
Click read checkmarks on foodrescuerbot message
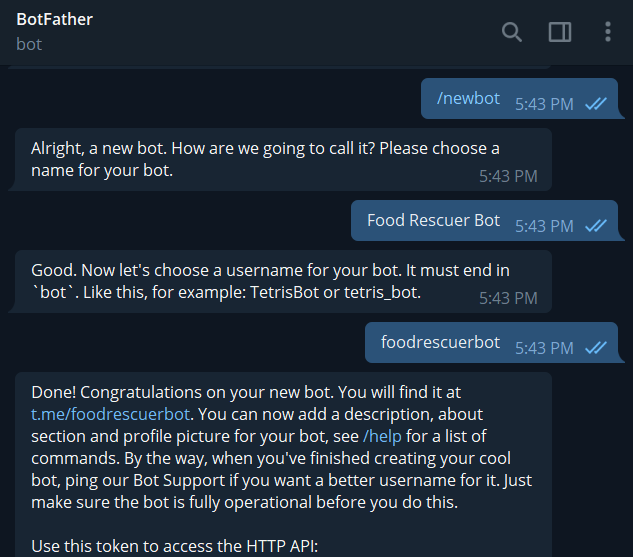tap(596, 348)
